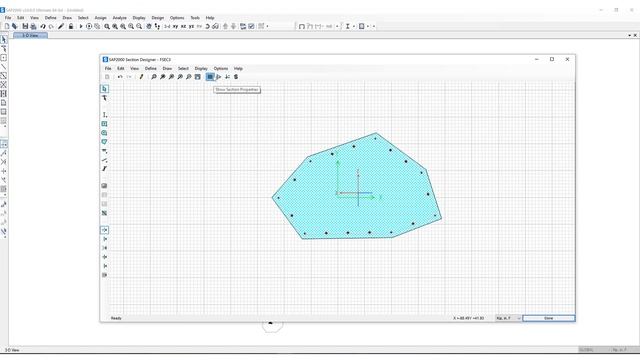Click Save icon in main SAP2000 toolbar
The image size is (640, 360).
(25, 26)
